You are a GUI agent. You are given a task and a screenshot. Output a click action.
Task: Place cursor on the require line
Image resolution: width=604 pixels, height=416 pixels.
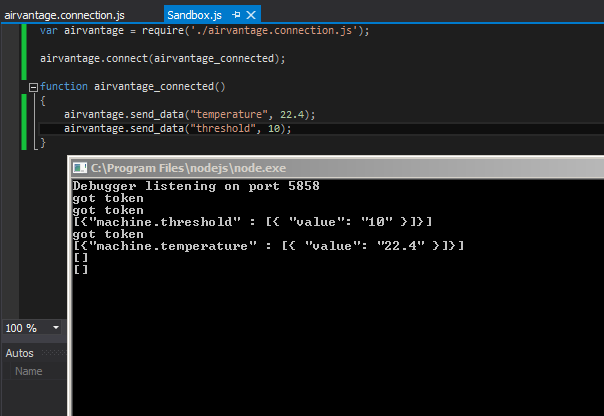point(200,30)
